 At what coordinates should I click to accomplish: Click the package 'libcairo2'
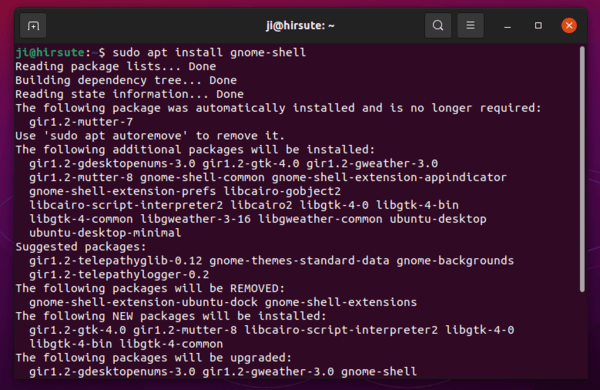pos(261,205)
